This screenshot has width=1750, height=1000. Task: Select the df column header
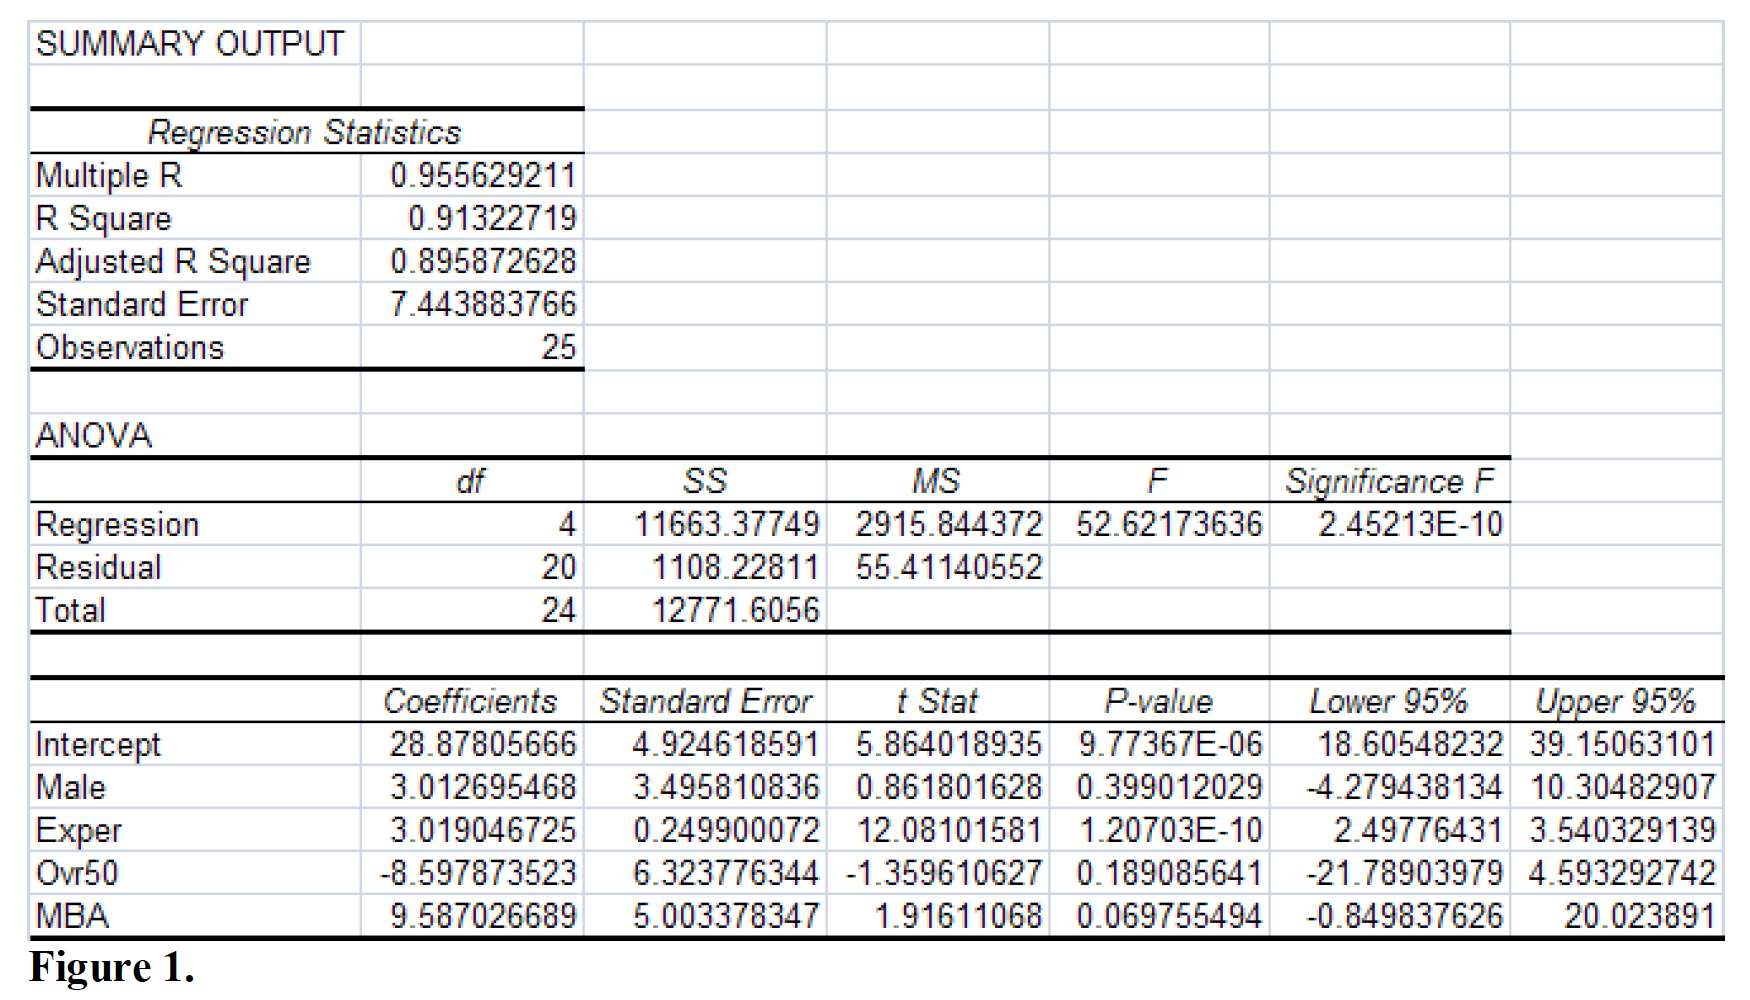click(x=469, y=480)
